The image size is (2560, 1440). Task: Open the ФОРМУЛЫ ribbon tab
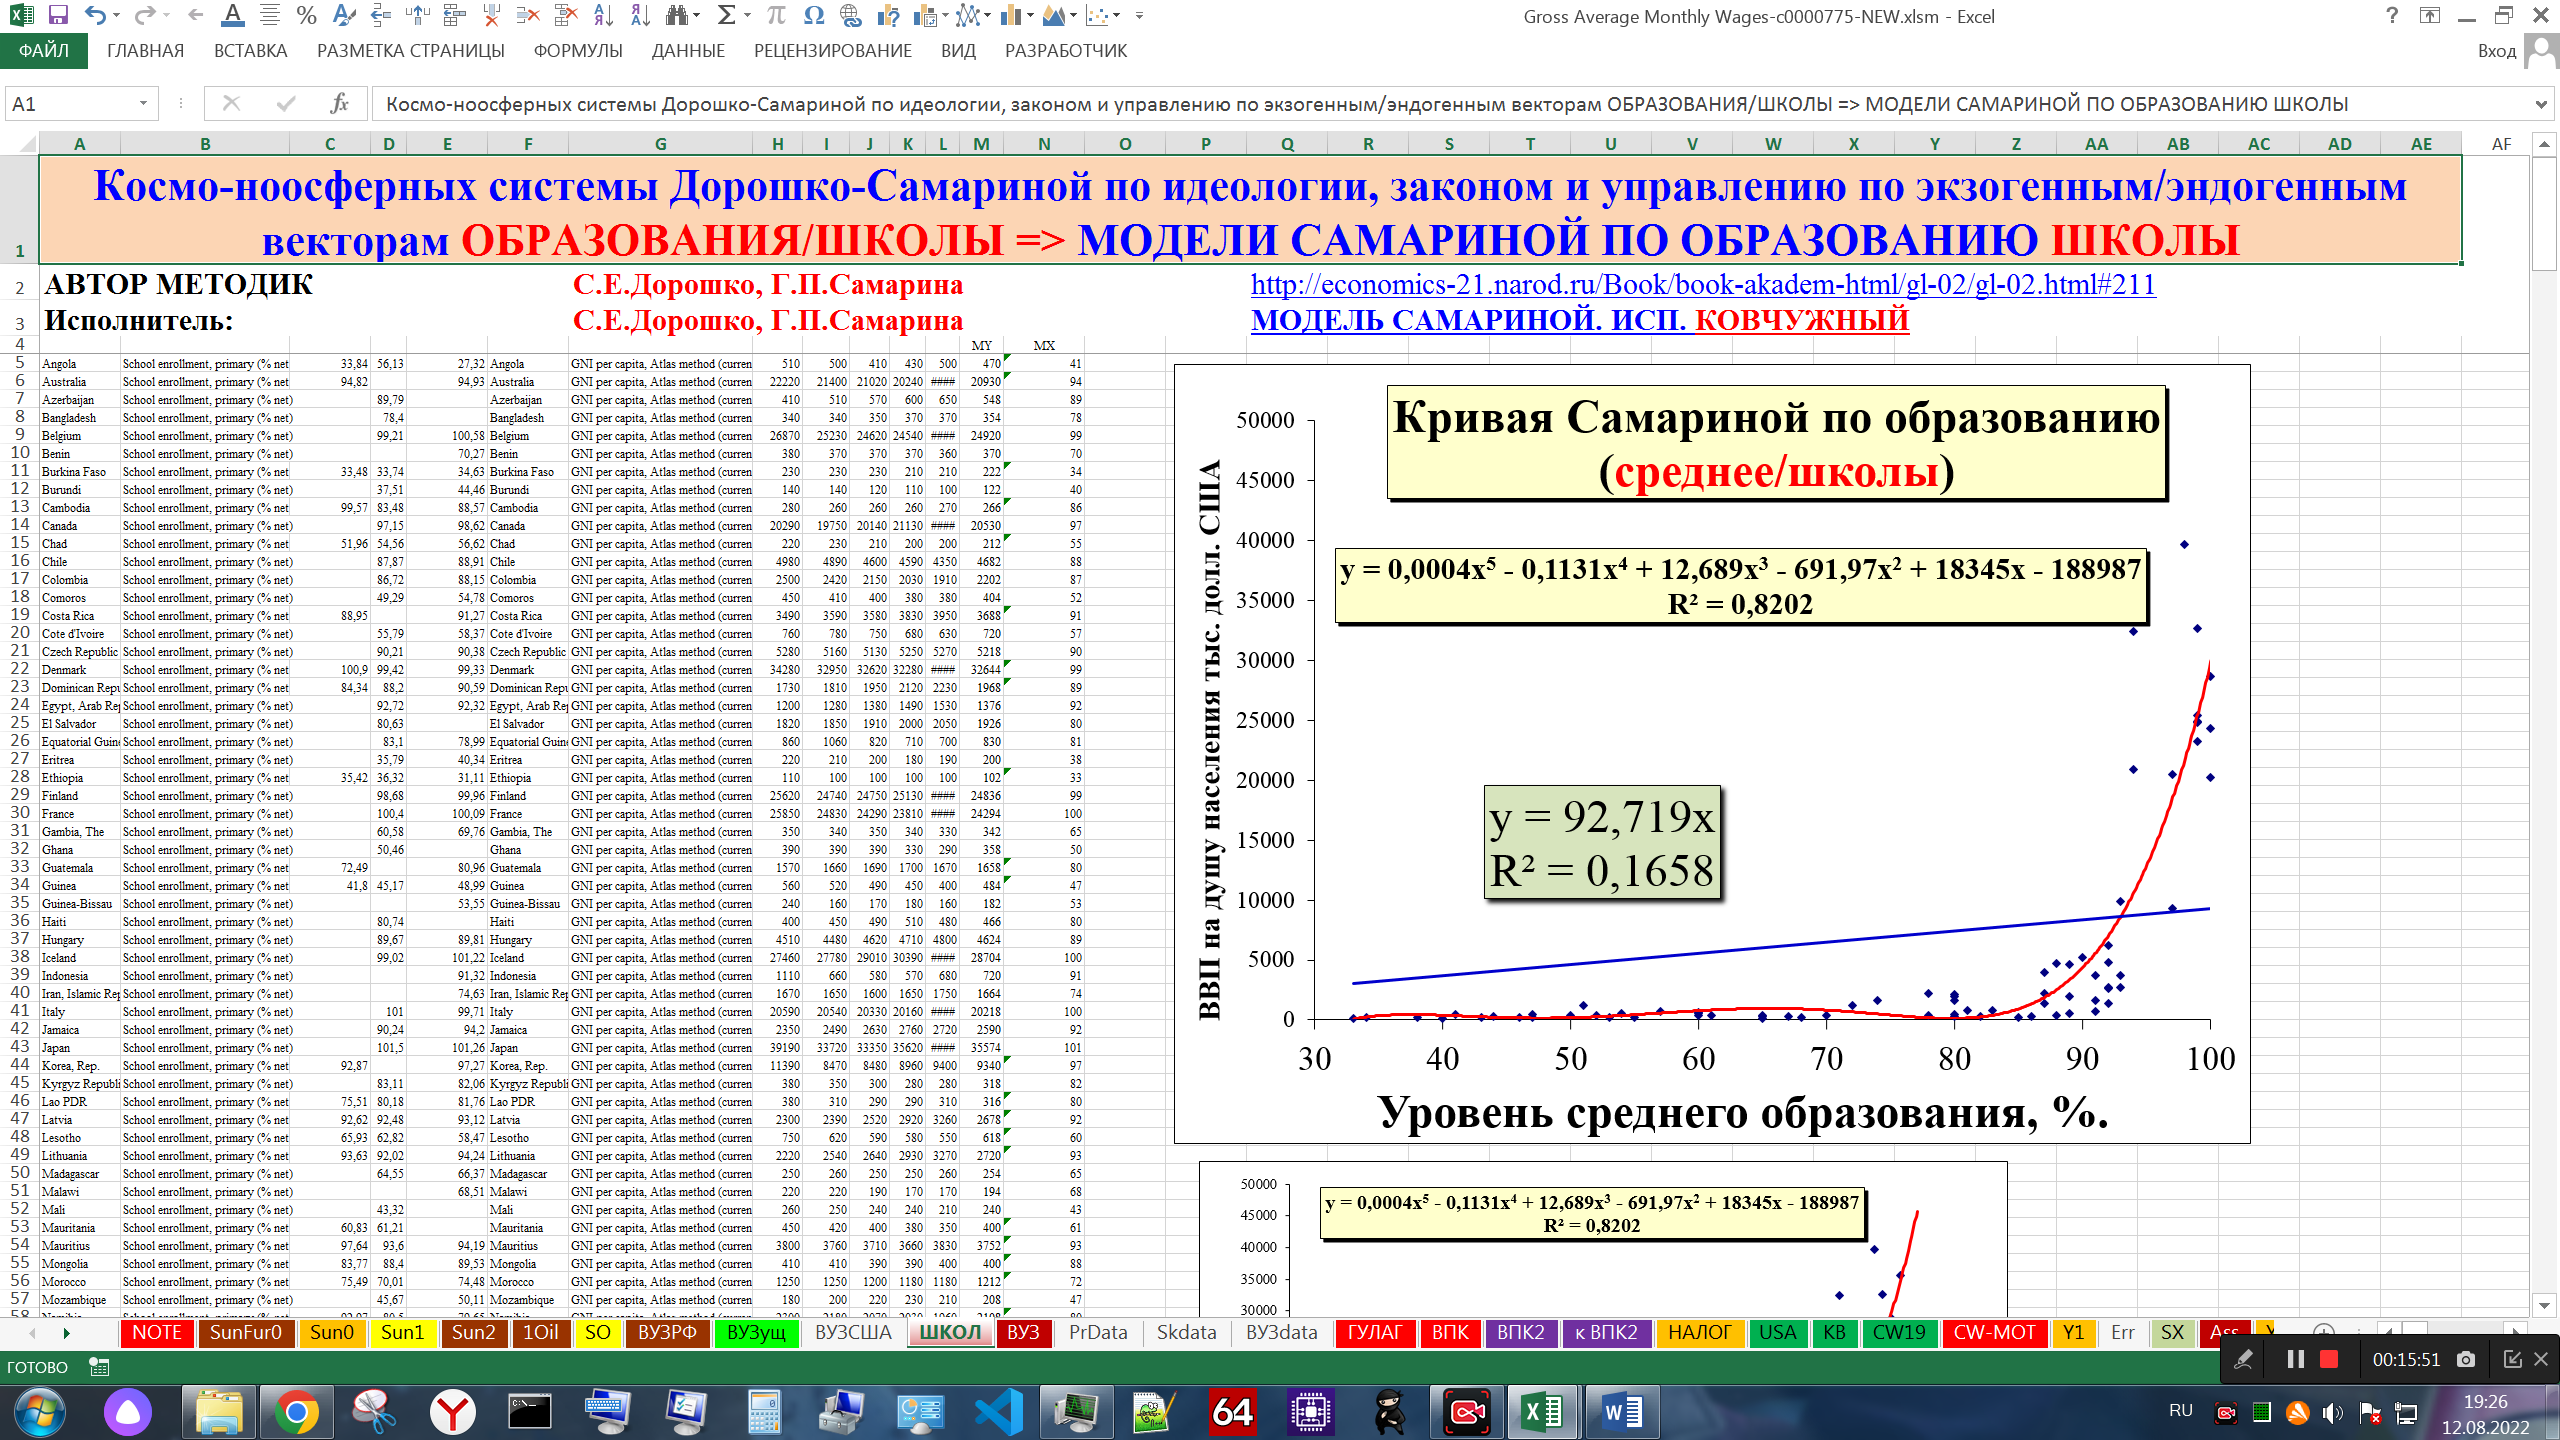click(577, 51)
